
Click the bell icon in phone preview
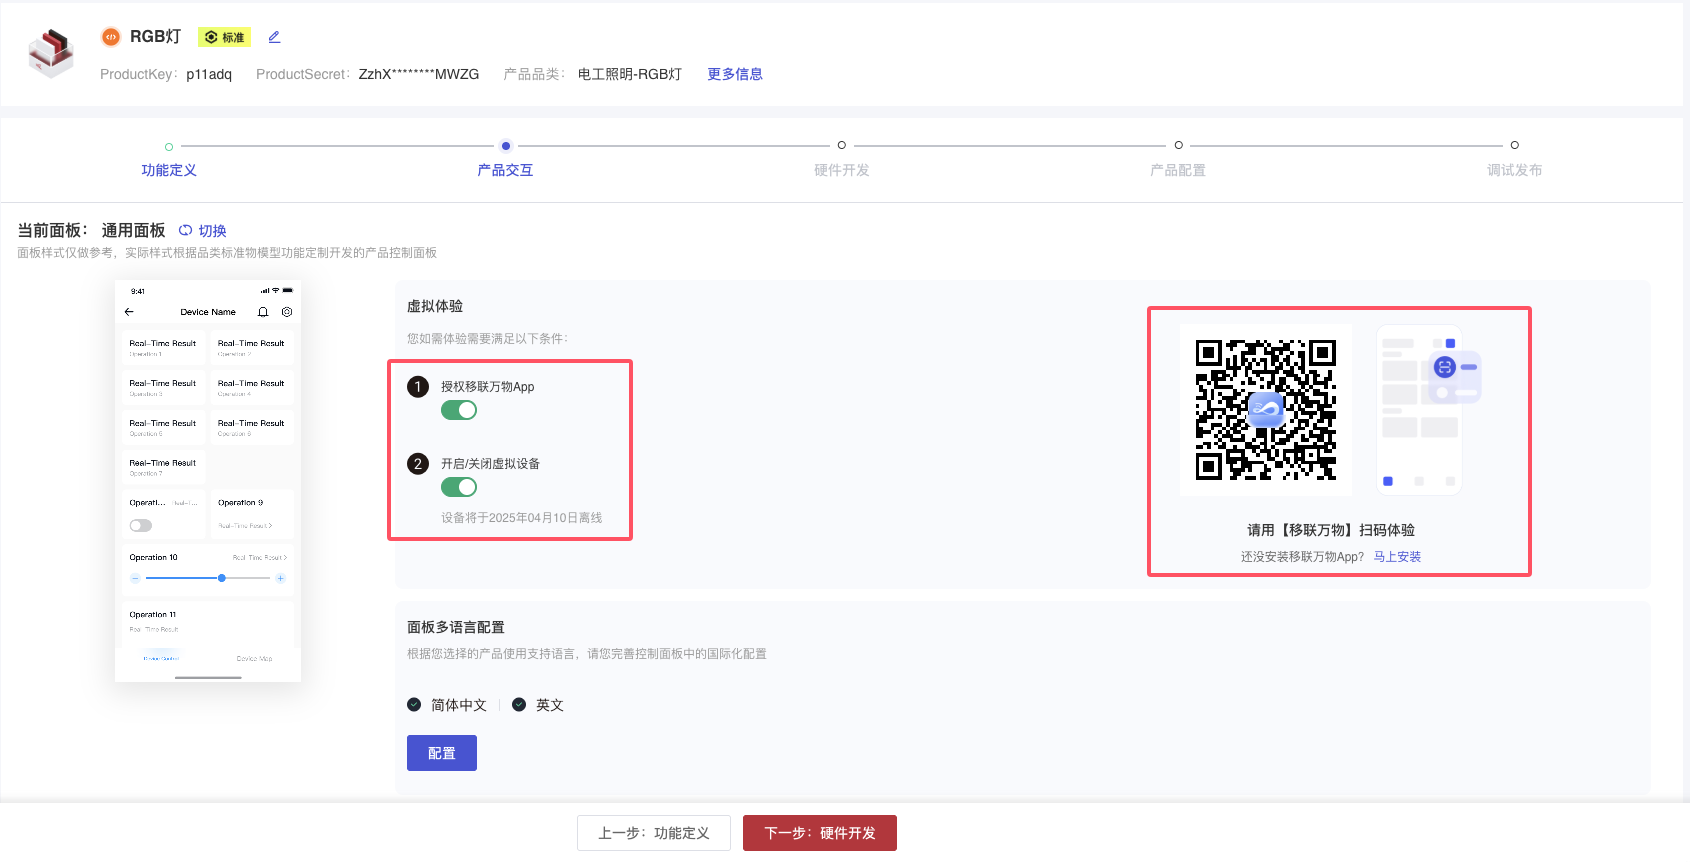263,312
